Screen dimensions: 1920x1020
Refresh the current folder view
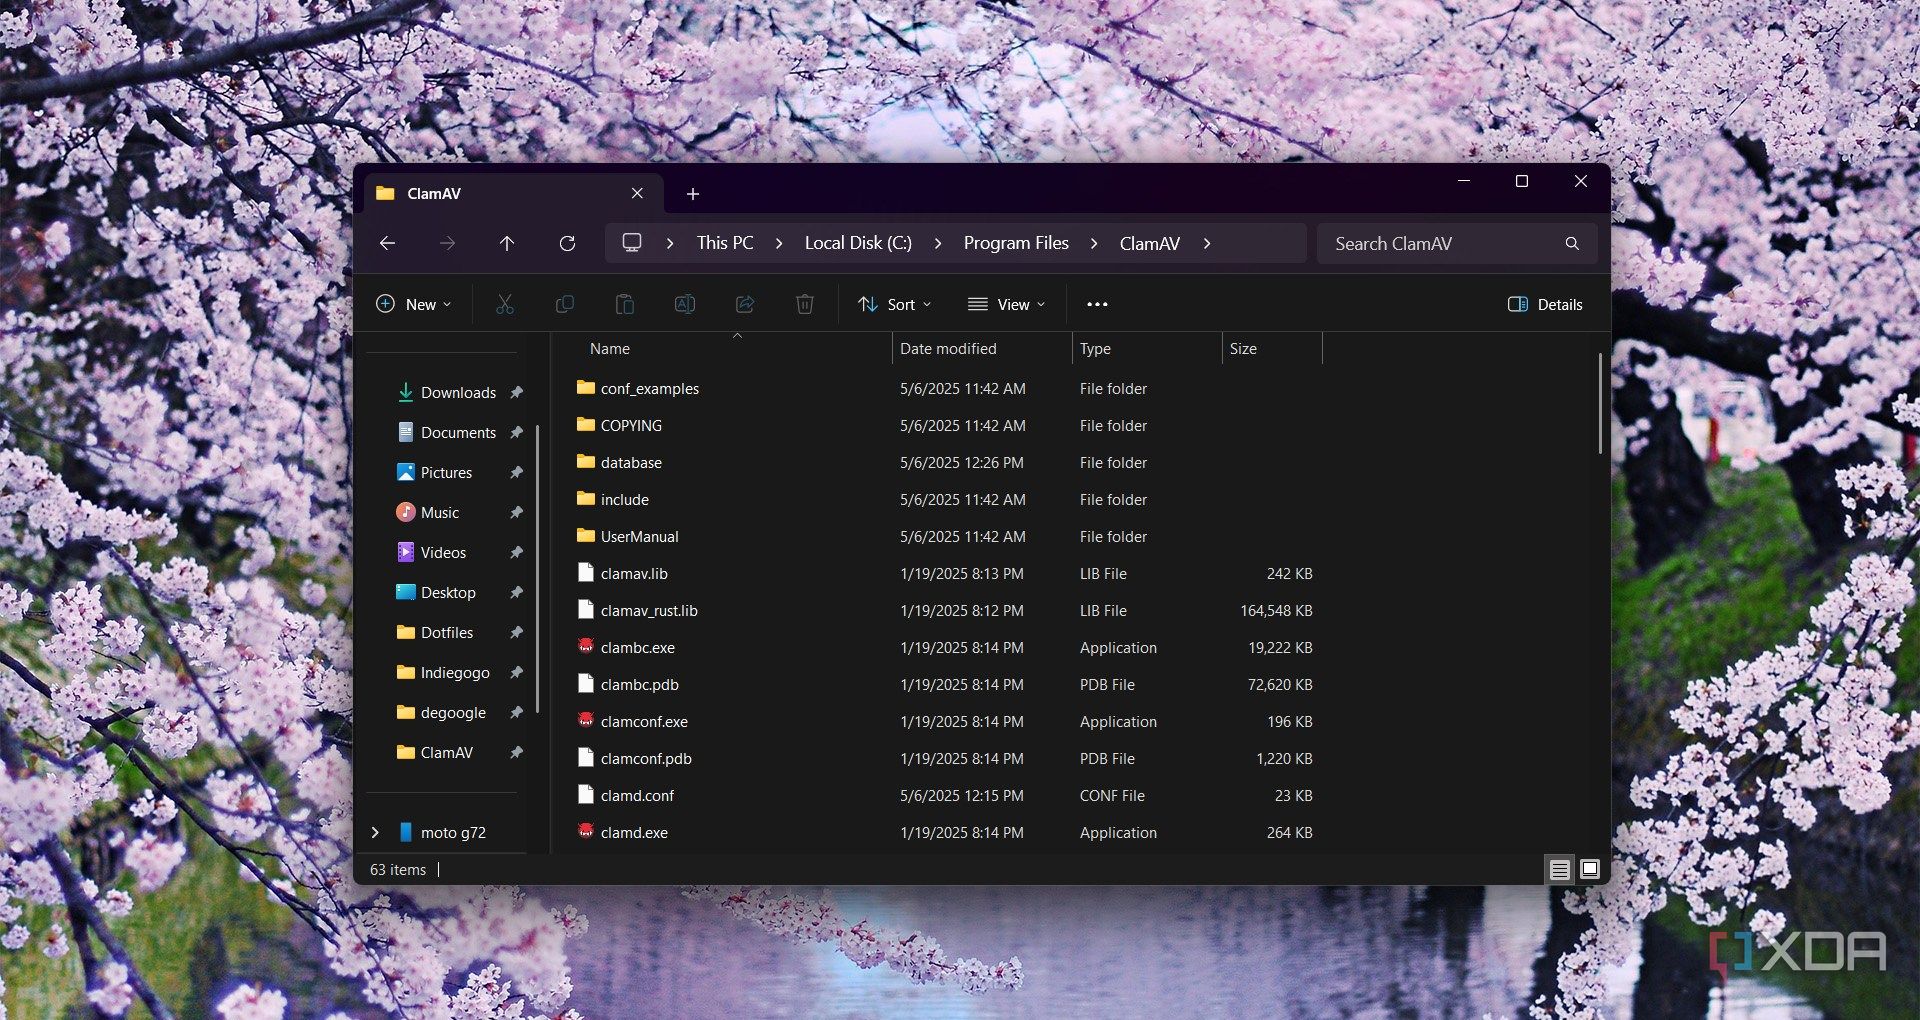567,243
